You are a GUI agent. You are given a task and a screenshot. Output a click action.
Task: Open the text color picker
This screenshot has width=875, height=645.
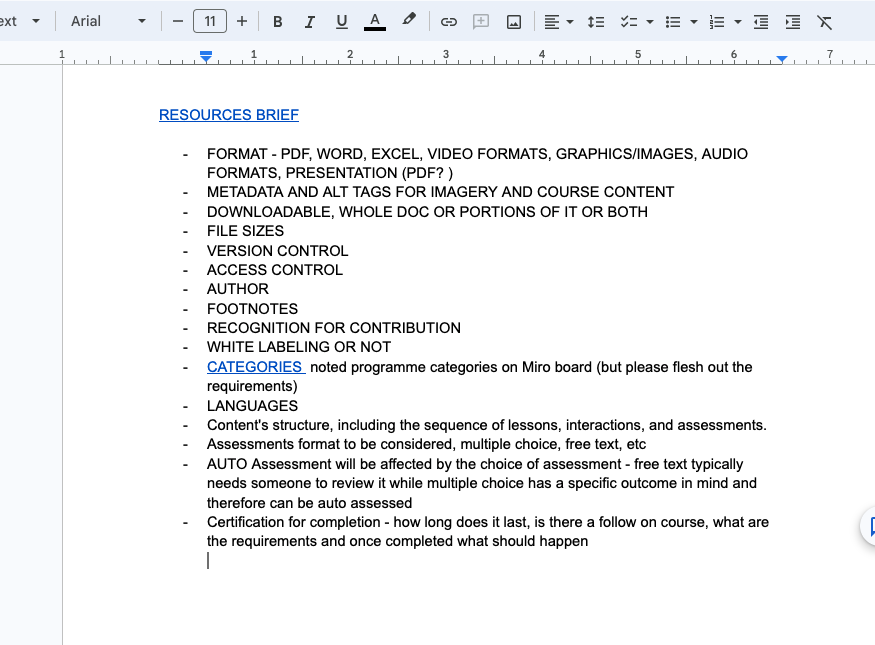375,21
